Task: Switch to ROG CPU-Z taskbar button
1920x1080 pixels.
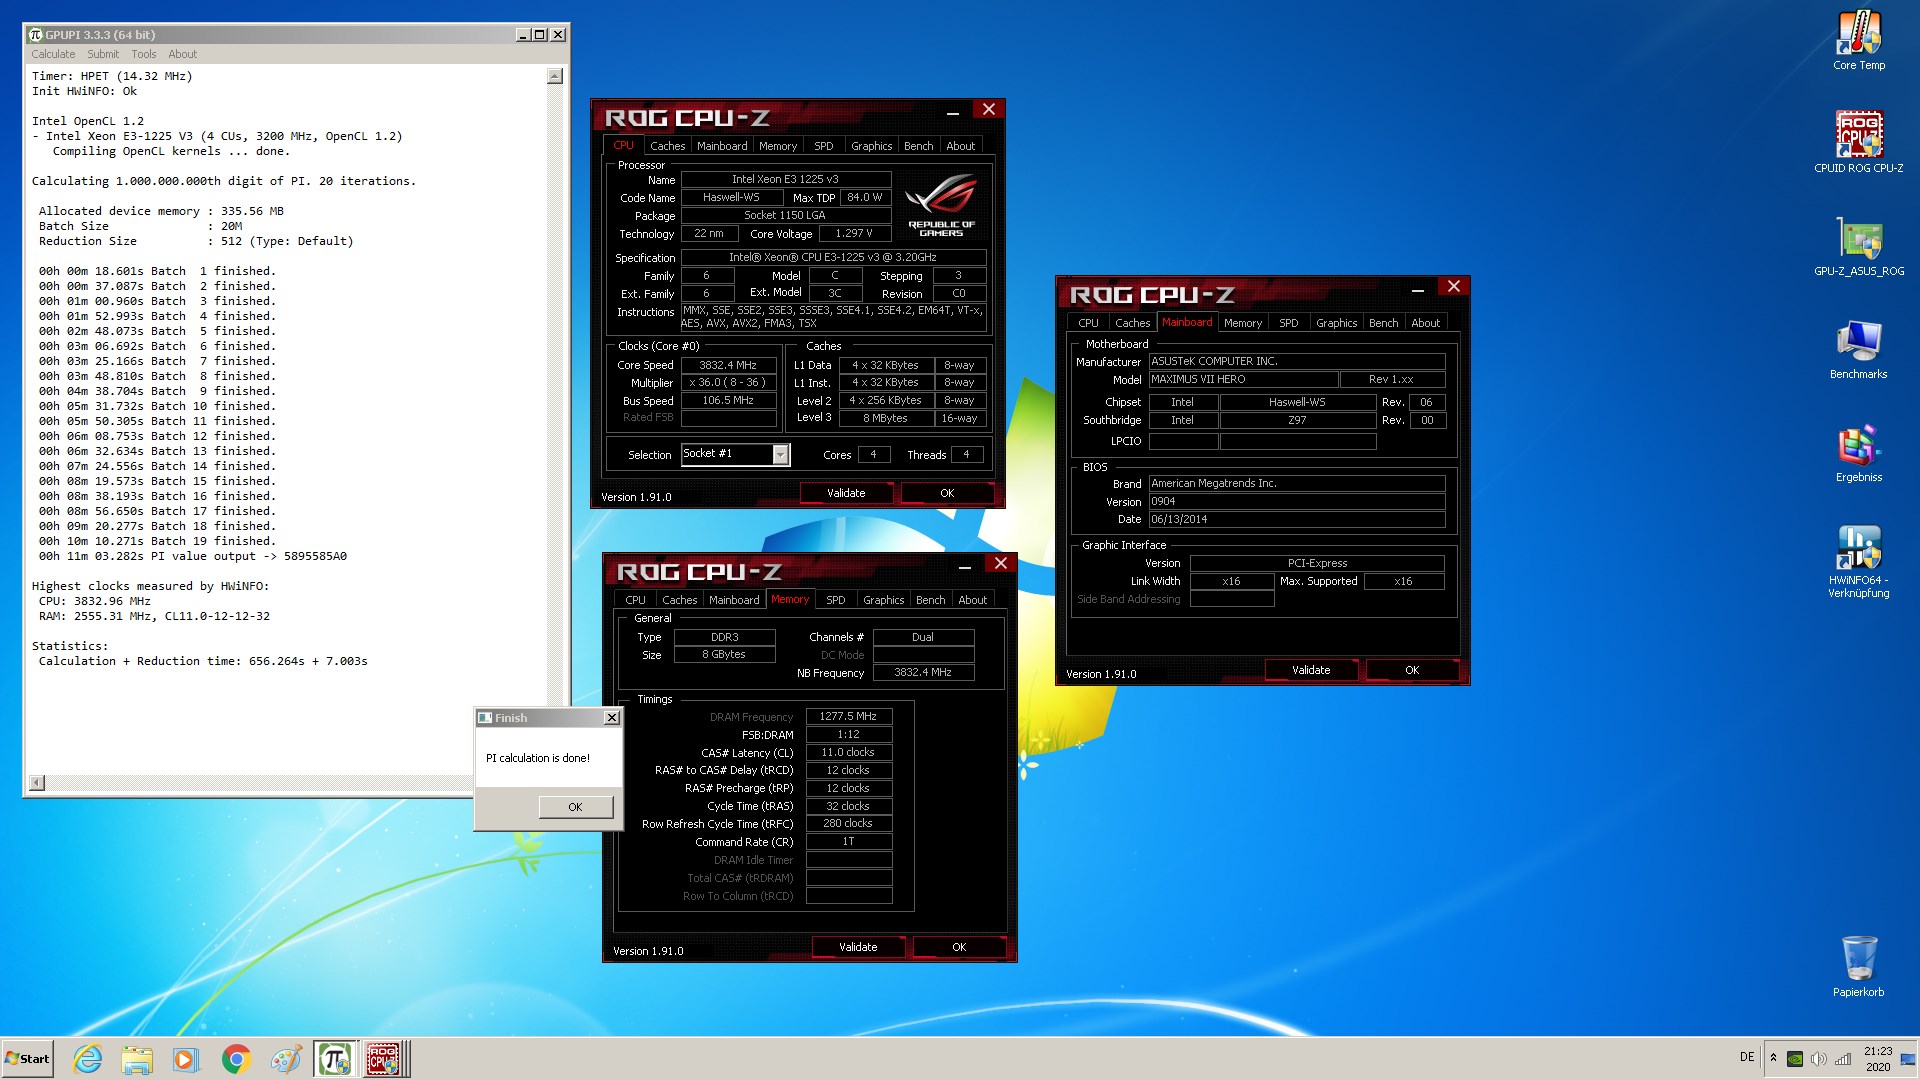Action: coord(384,1059)
